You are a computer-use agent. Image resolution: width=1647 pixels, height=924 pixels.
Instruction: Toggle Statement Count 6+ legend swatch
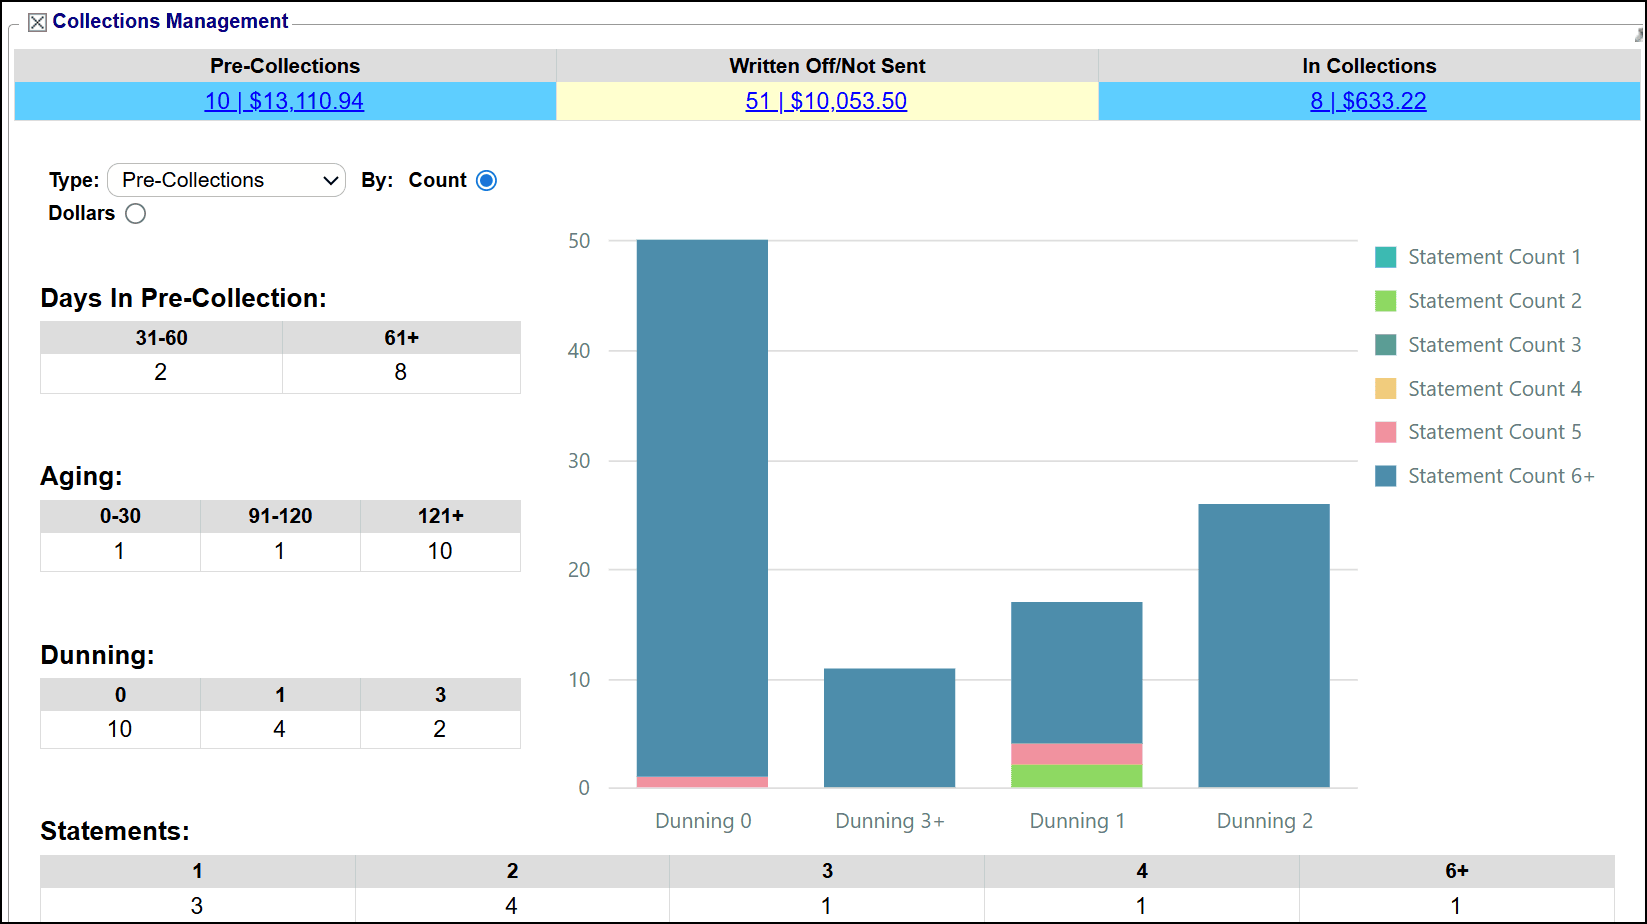click(1385, 476)
